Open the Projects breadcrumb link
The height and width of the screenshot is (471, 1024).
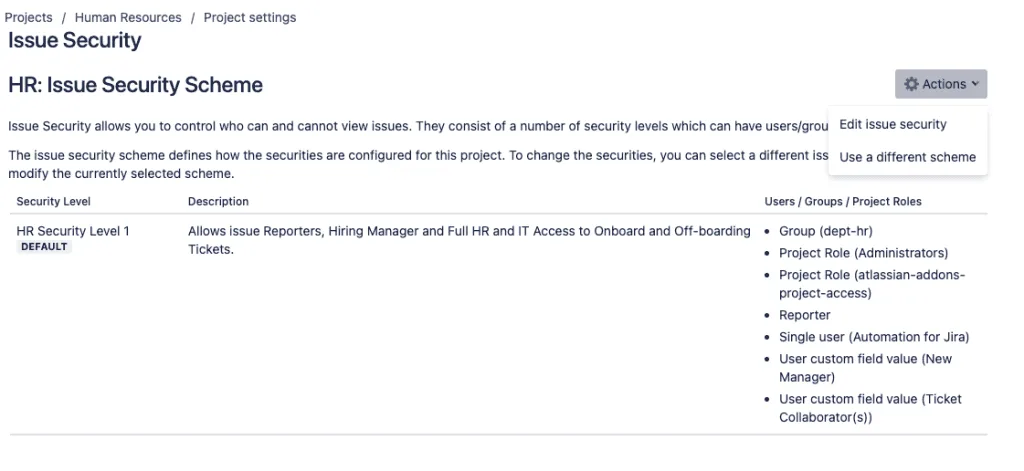[x=29, y=18]
